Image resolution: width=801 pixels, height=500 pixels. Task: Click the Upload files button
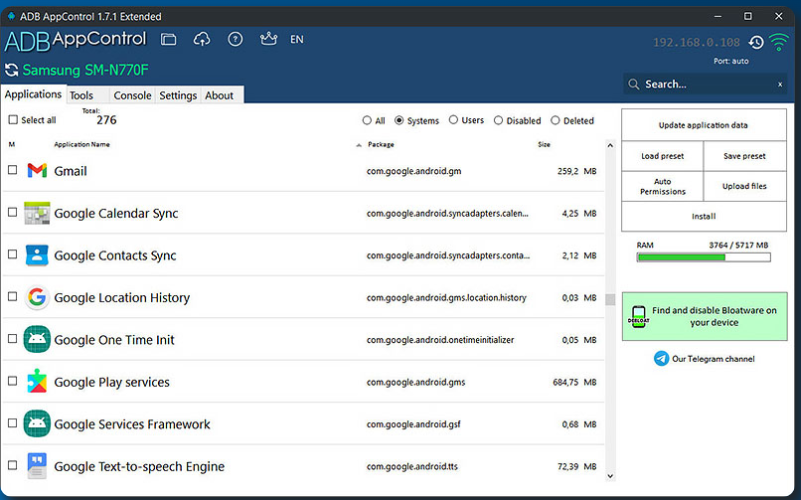click(x=745, y=186)
